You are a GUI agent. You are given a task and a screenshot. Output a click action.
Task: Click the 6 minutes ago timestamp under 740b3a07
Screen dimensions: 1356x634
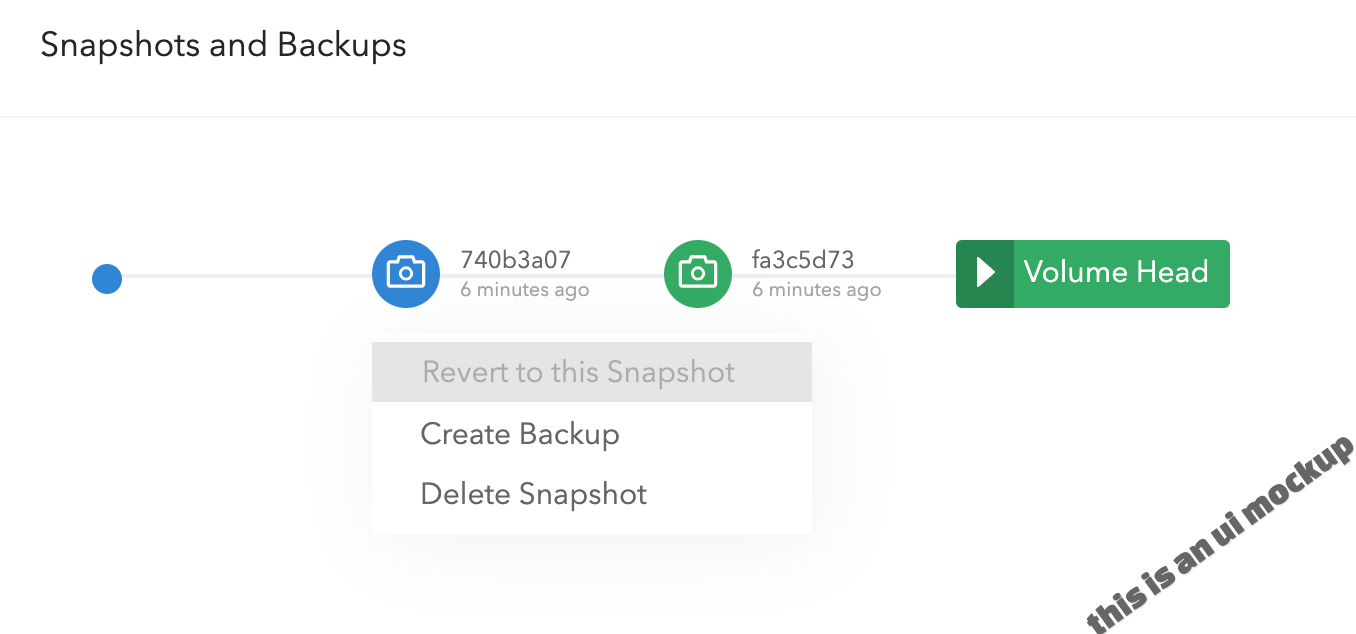pyautogui.click(x=524, y=290)
